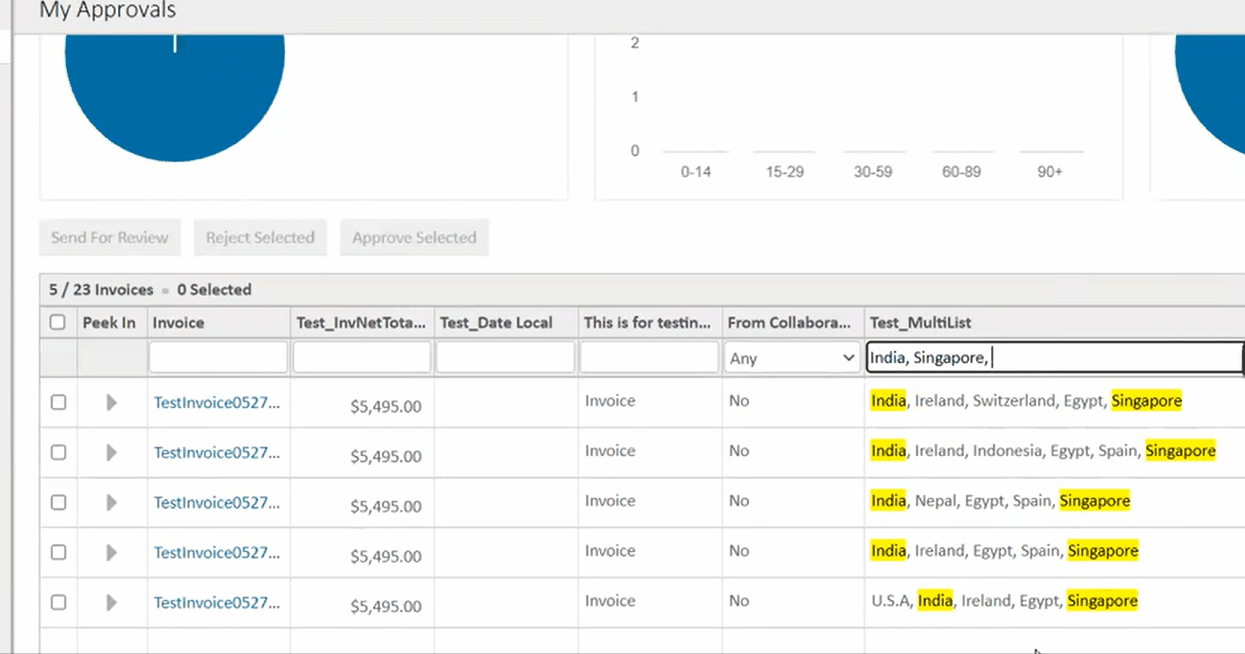Check the box for the Switzerland invoice row
Viewport: 1245px width, 654px height.
pyautogui.click(x=58, y=402)
